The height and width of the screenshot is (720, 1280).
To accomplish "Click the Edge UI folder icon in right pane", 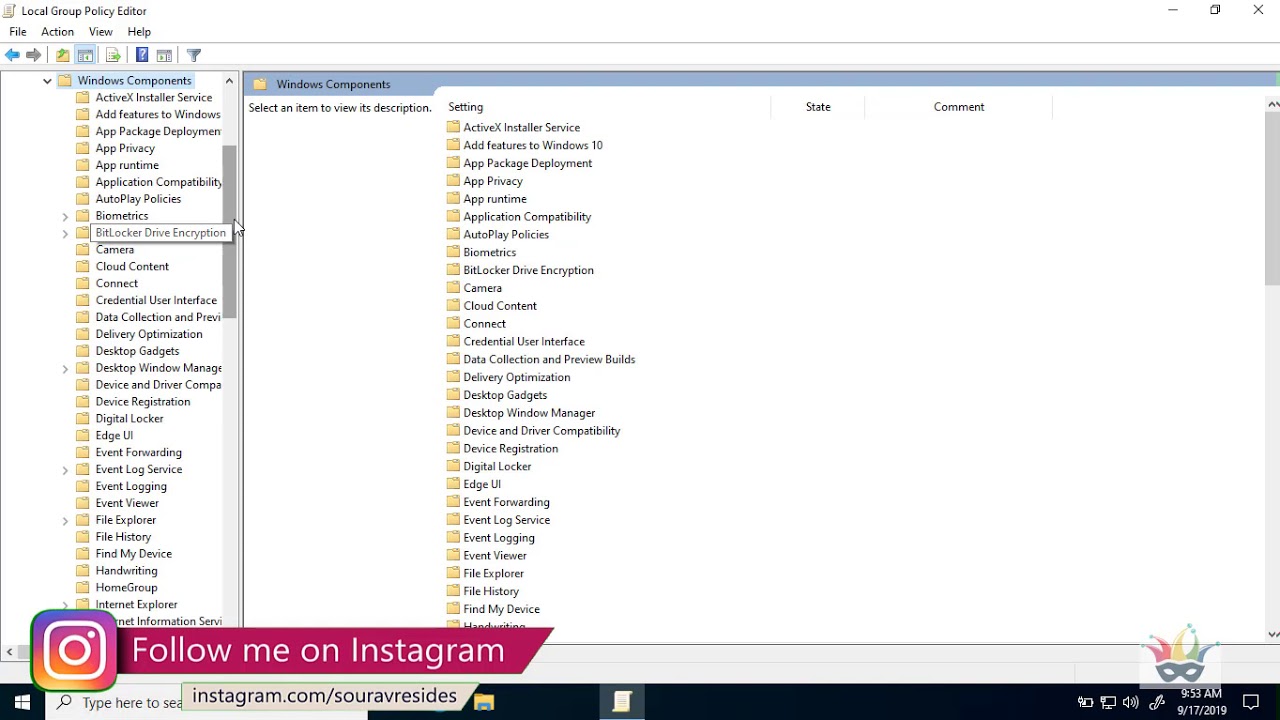I will point(453,483).
